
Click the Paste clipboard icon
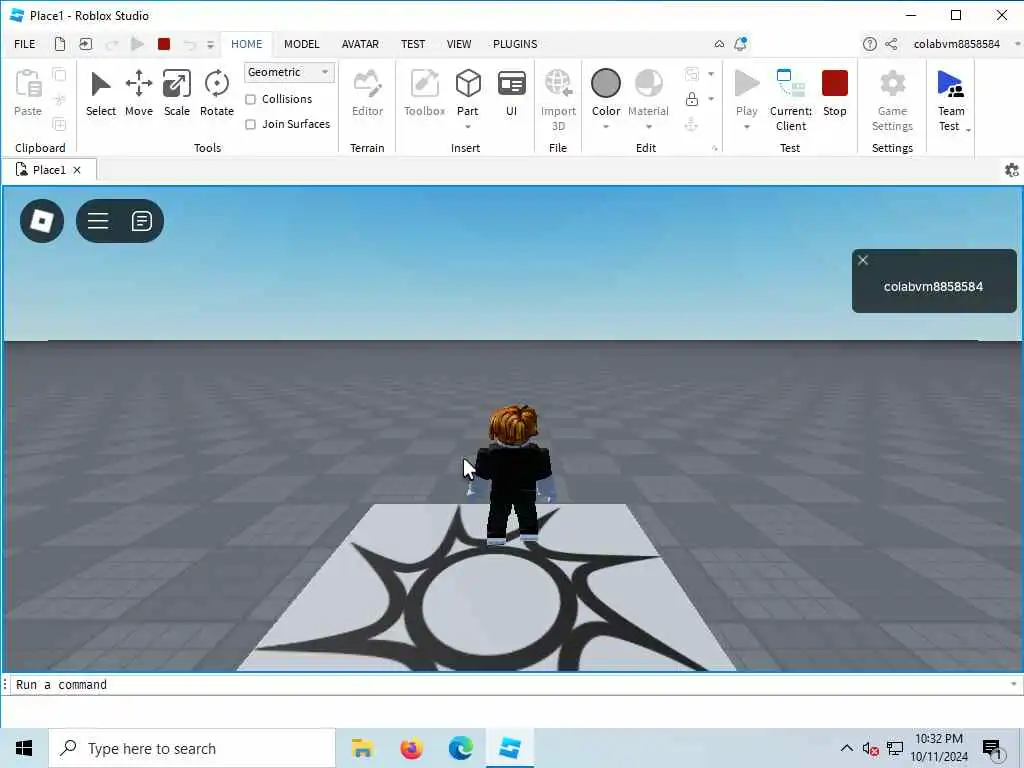(28, 84)
